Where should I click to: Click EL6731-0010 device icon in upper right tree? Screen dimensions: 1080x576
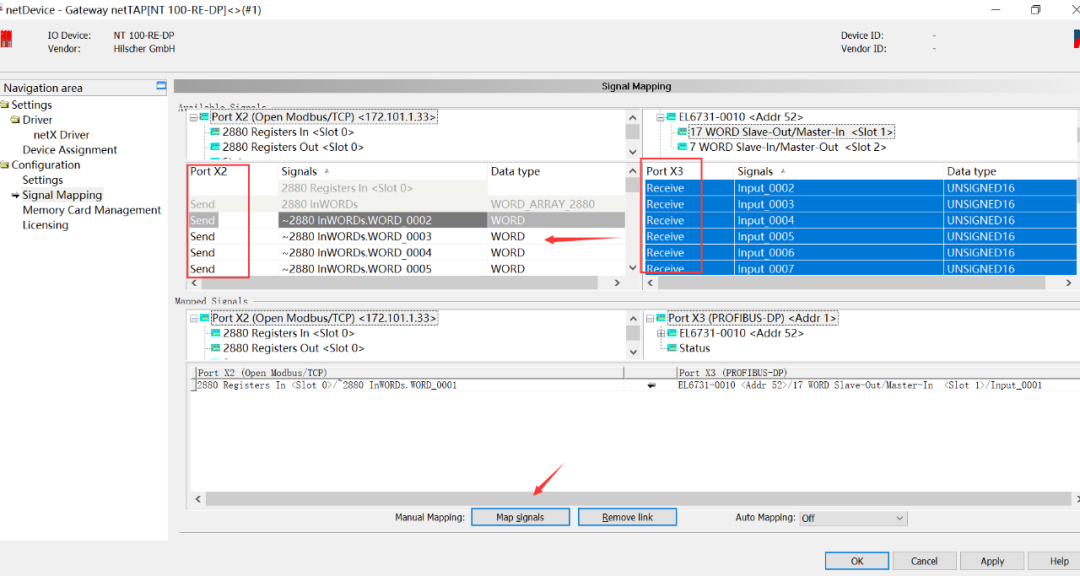coord(671,117)
